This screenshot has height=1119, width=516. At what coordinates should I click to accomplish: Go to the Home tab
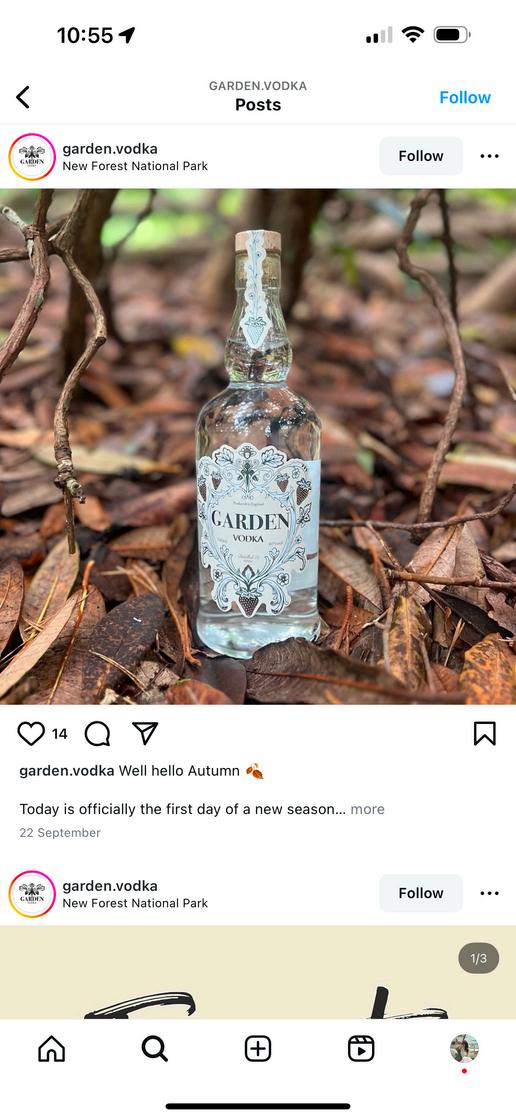coord(51,1048)
